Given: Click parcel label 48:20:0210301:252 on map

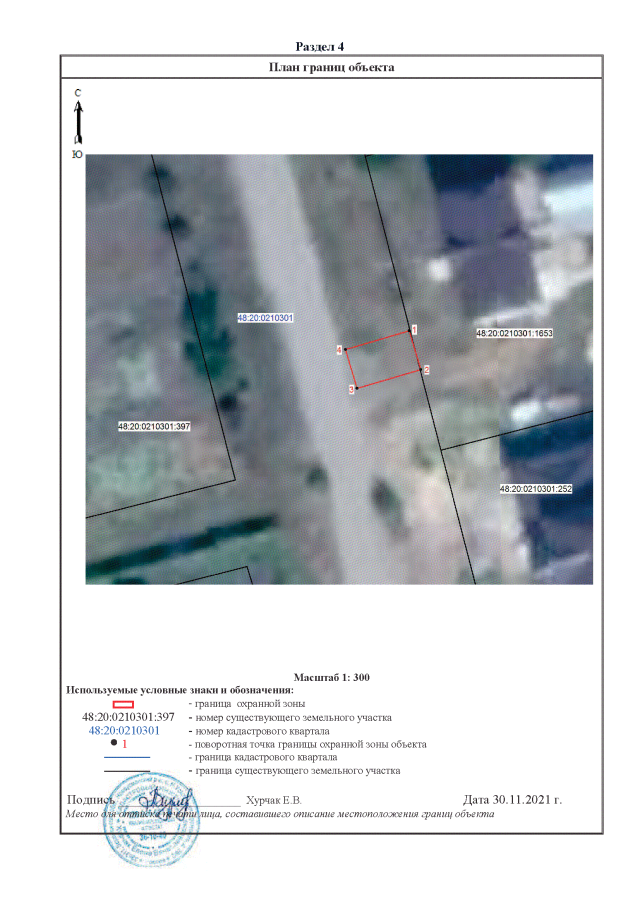Looking at the screenshot, I should click(535, 489).
